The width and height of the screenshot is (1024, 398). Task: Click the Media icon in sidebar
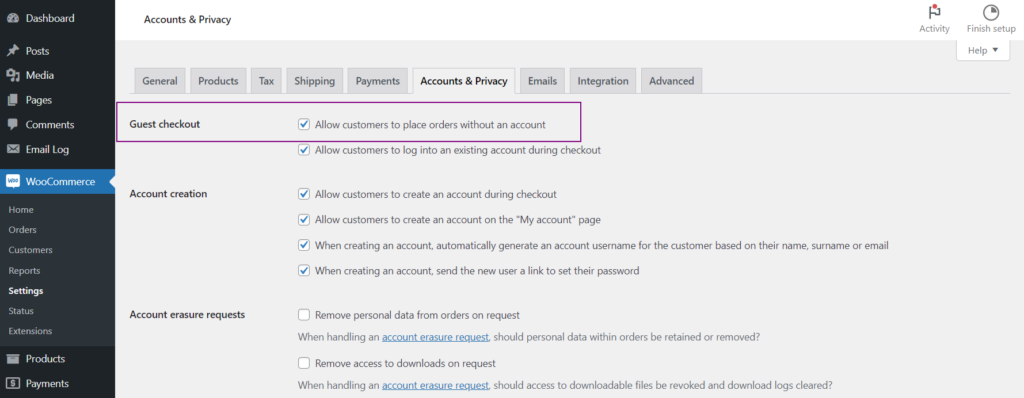click(x=13, y=76)
